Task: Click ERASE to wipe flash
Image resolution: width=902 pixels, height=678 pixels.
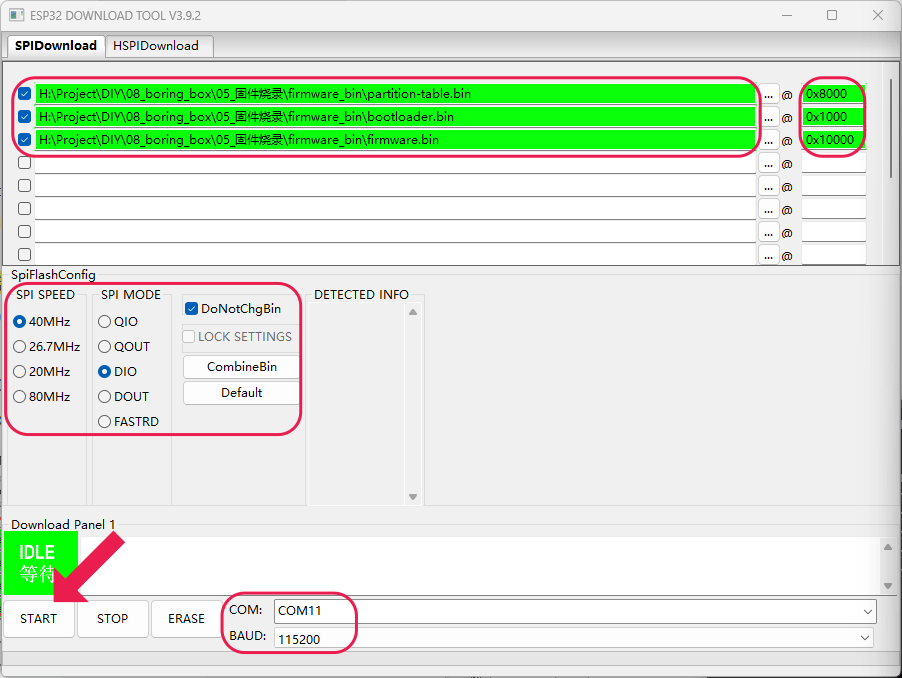Action: coord(186,619)
